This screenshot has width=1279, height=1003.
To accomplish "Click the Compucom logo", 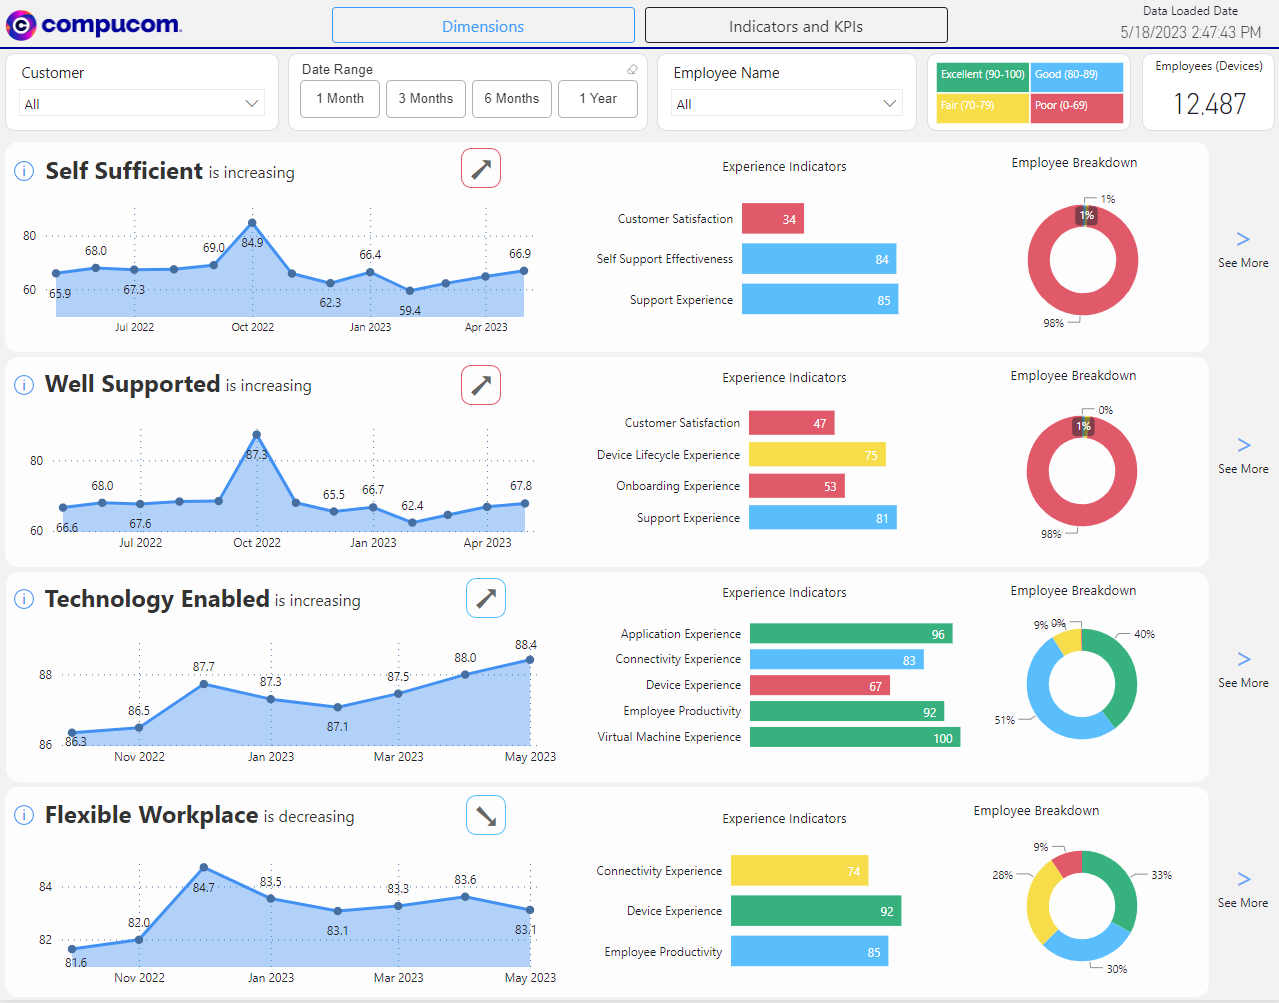I will pos(94,25).
